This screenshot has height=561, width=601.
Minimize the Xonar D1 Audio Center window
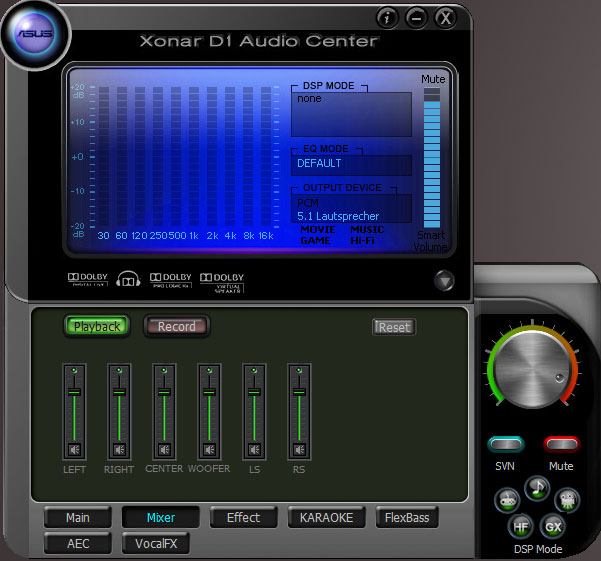(x=416, y=18)
